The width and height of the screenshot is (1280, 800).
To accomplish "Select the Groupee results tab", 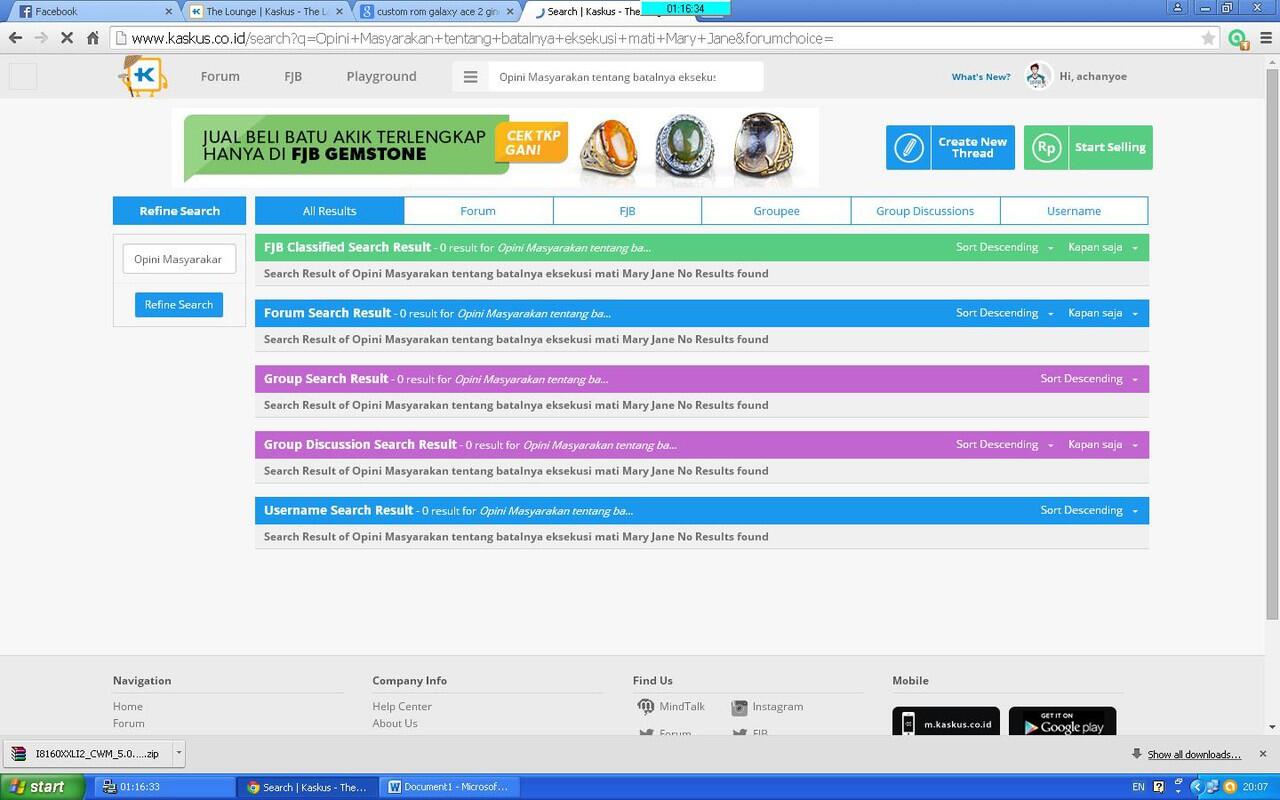I will coord(776,211).
